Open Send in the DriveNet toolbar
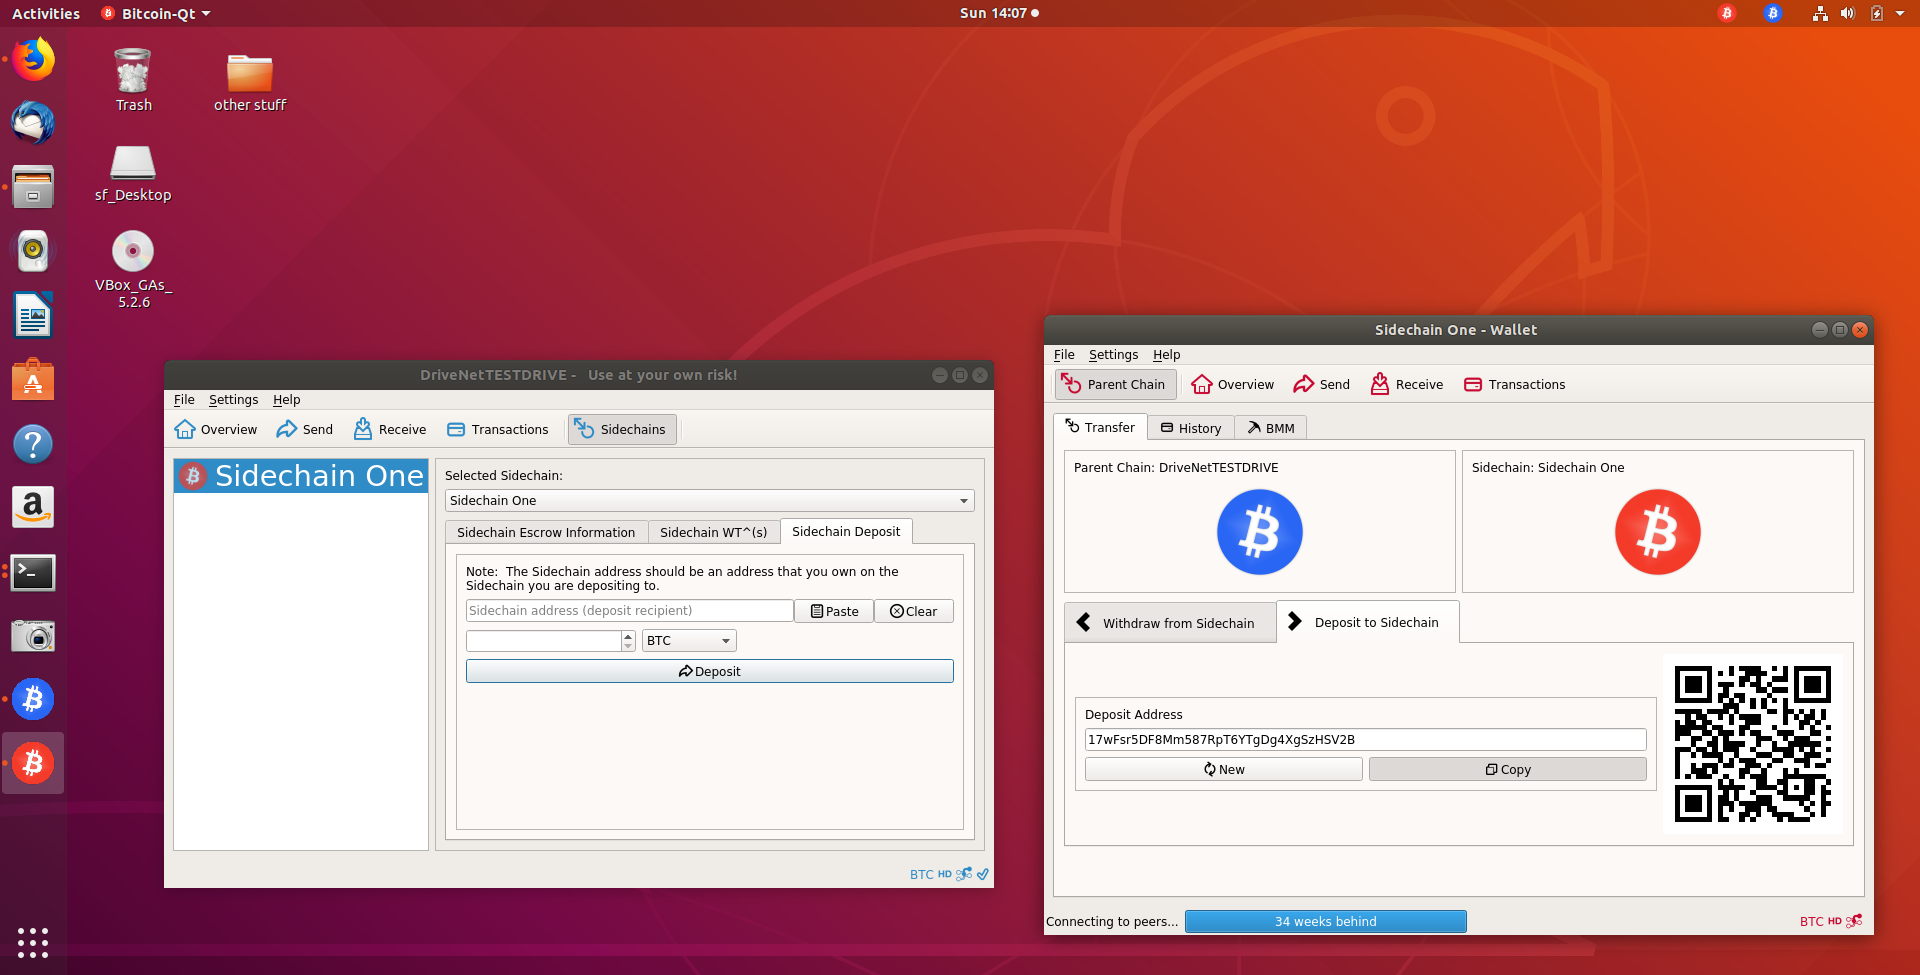The width and height of the screenshot is (1920, 975). [305, 429]
